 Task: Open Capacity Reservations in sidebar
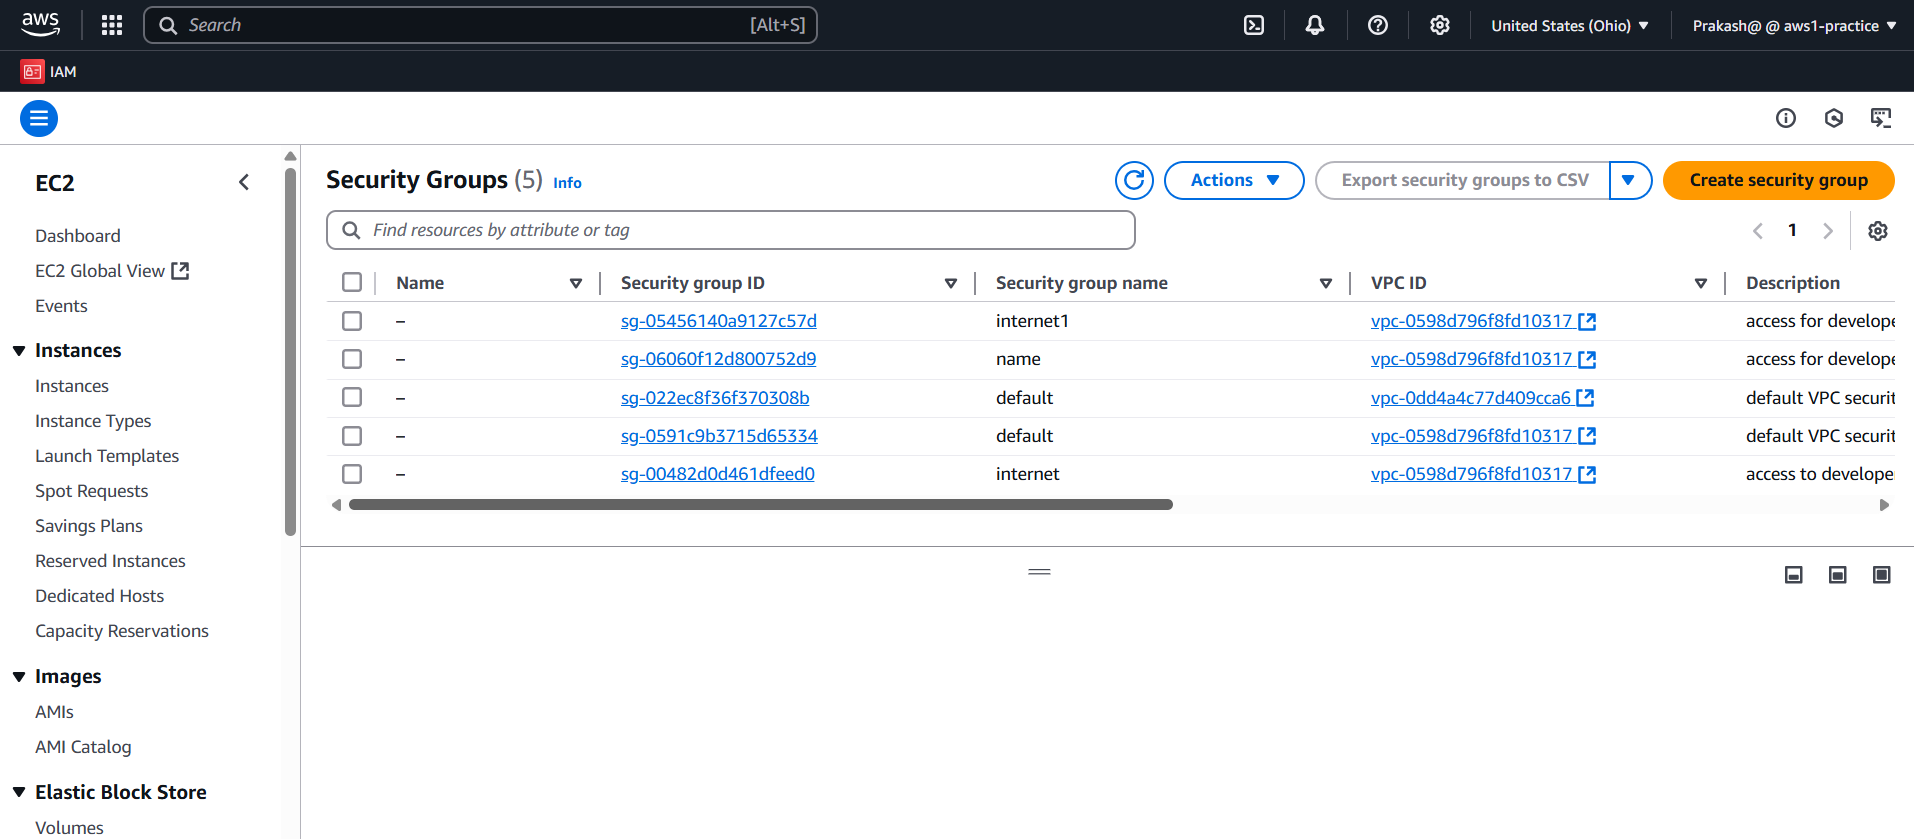point(122,631)
